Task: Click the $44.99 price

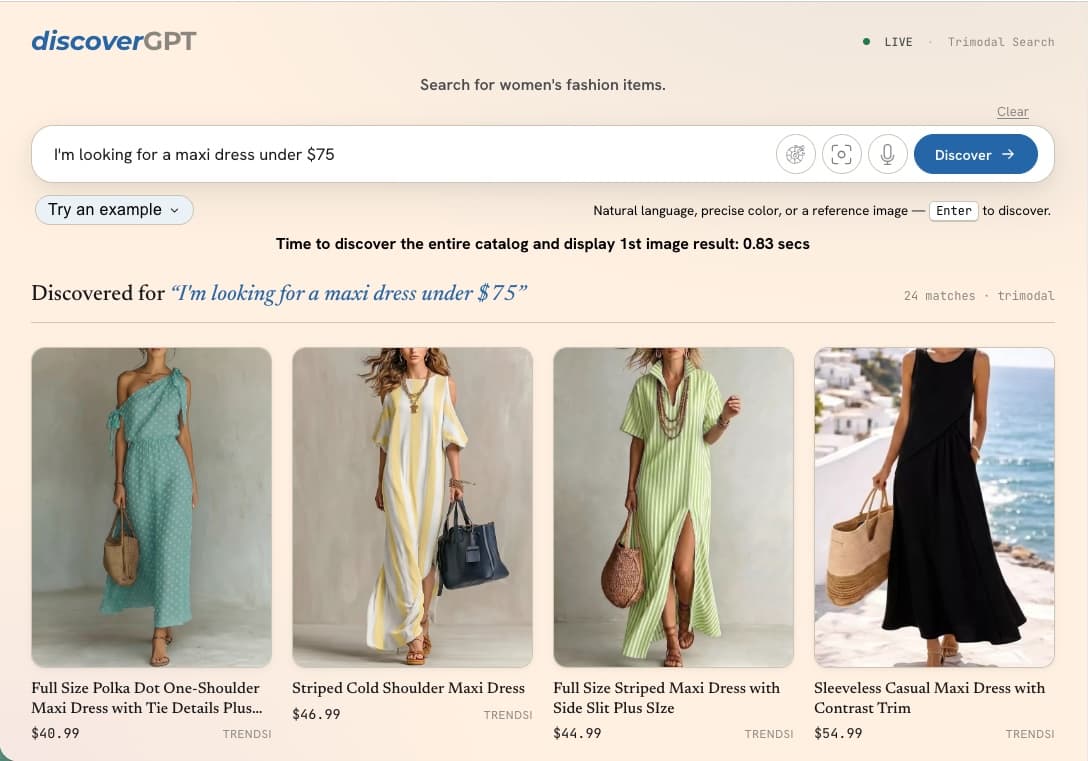Action: pyautogui.click(x=577, y=733)
